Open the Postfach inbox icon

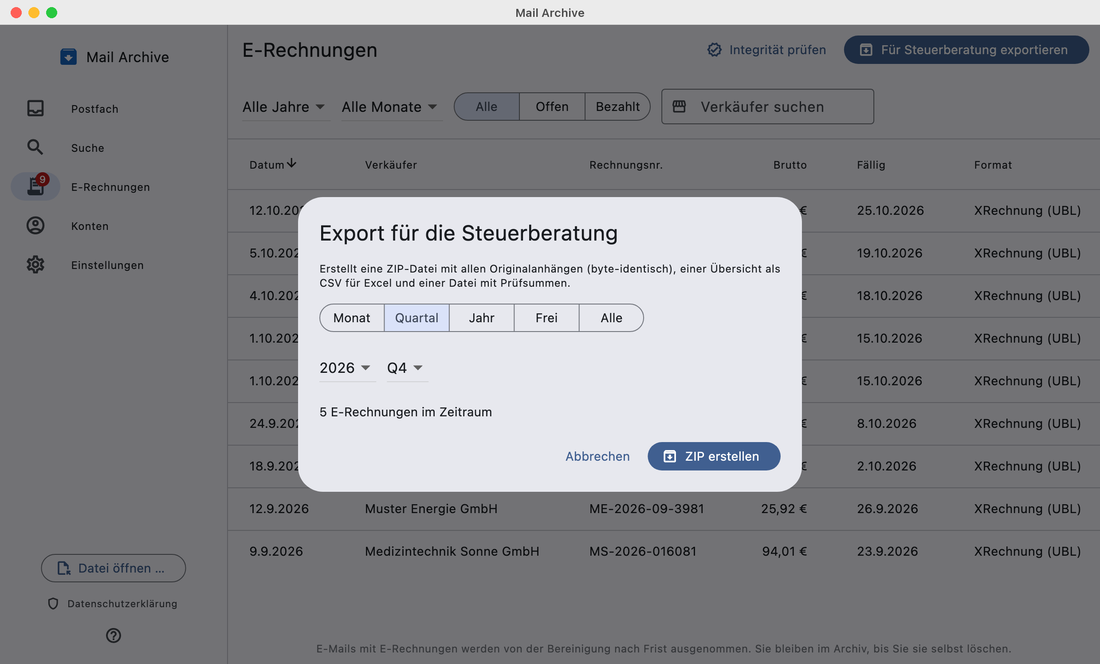coord(35,108)
